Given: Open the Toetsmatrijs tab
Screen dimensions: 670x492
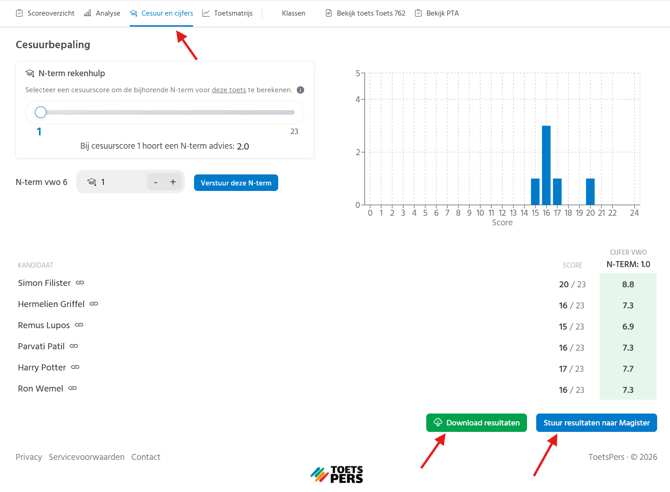Looking at the screenshot, I should pos(227,13).
